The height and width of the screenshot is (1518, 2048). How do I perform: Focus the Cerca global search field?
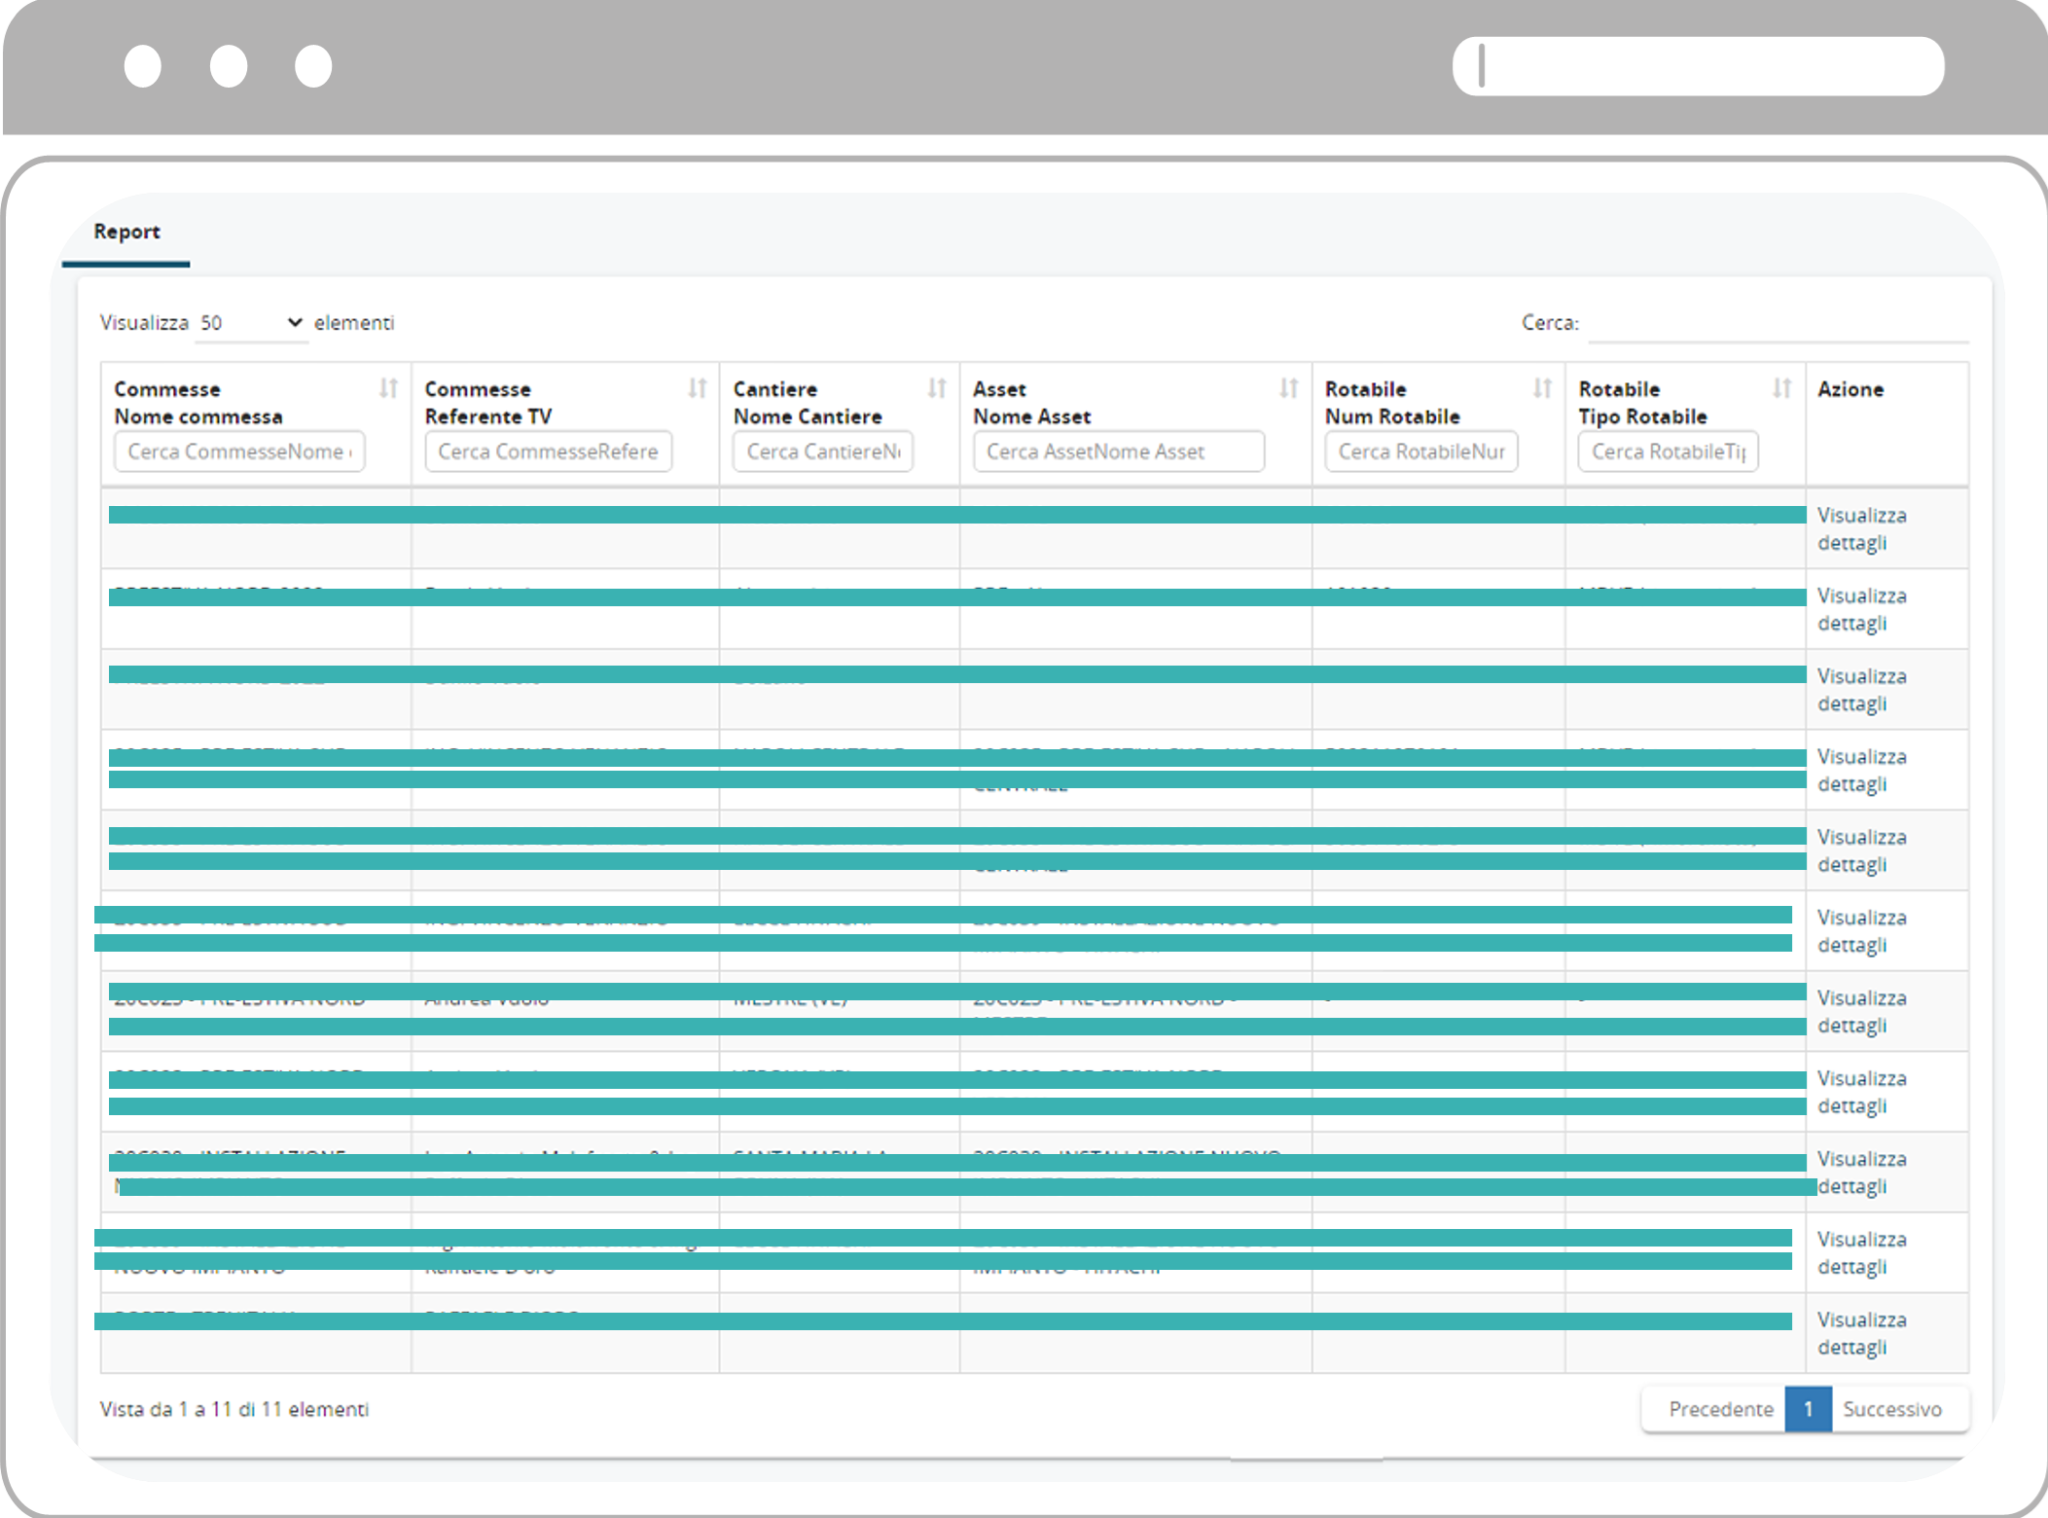pyautogui.click(x=1778, y=323)
